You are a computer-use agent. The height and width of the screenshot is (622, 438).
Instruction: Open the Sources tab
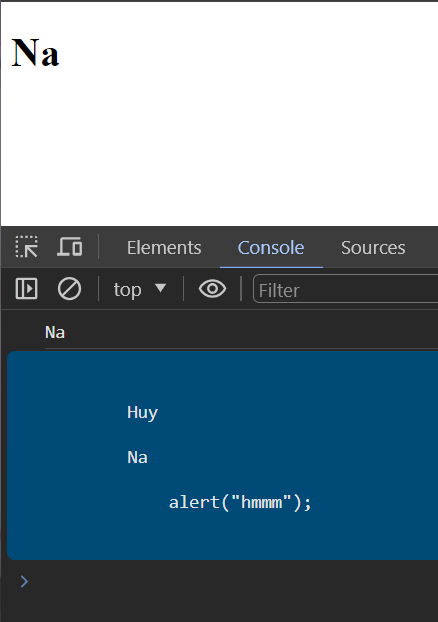[x=373, y=248]
